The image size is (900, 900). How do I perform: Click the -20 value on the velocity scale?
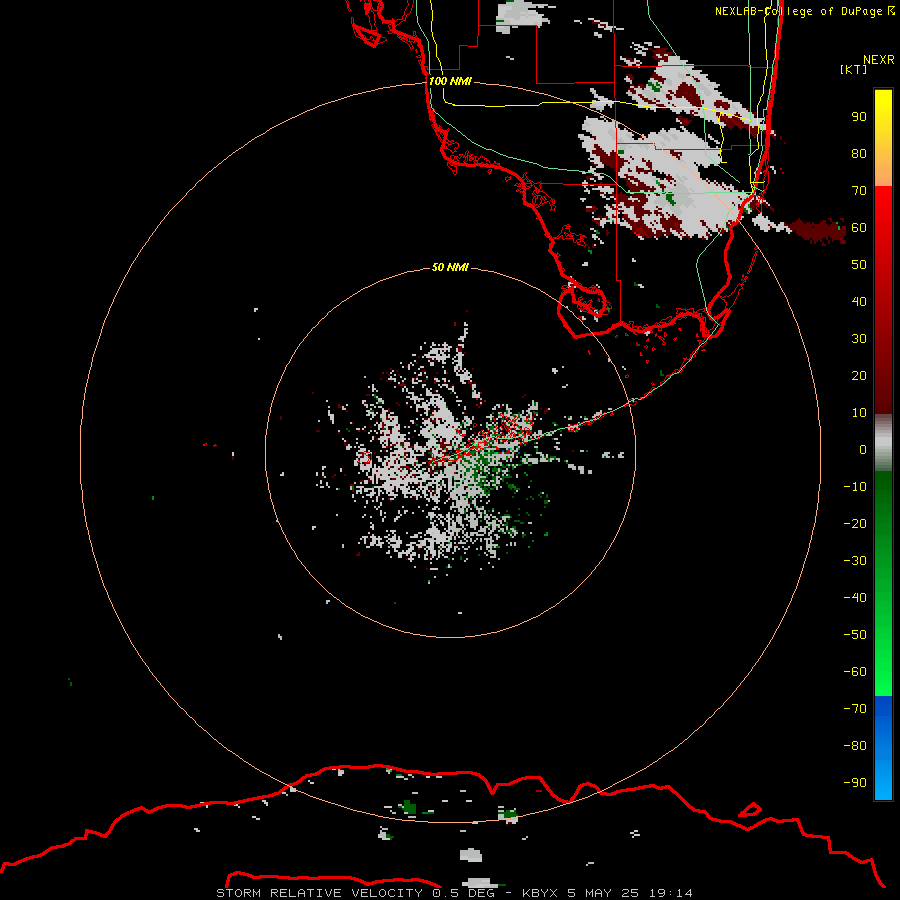855,523
